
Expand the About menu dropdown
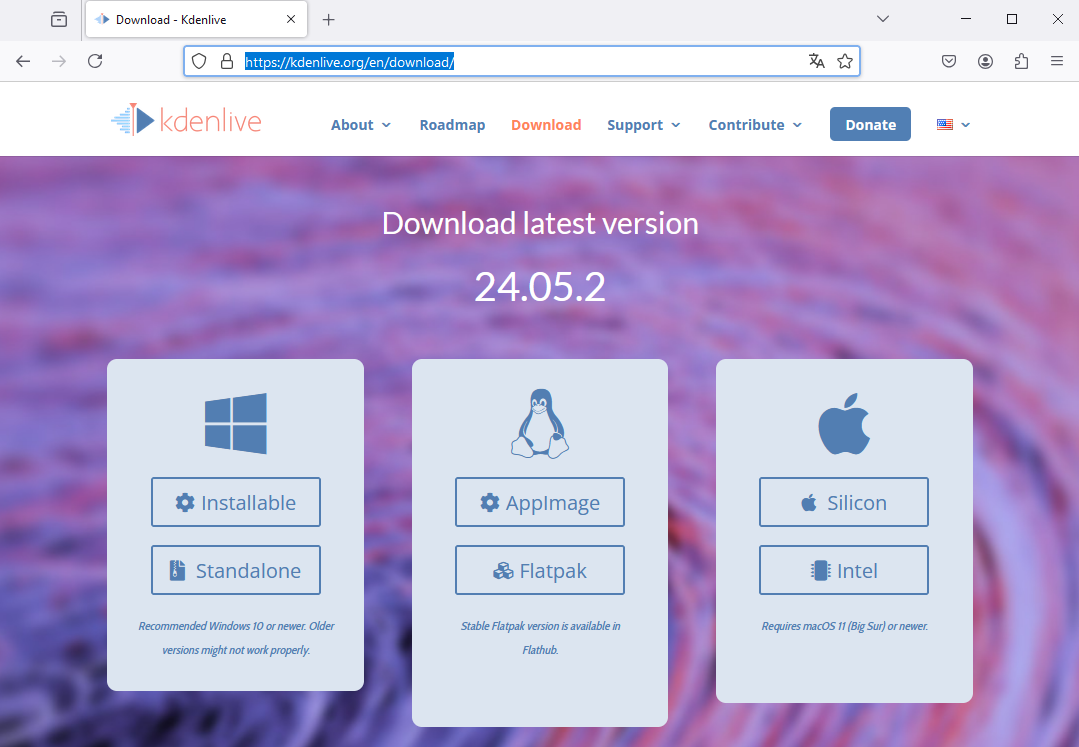(x=386, y=125)
